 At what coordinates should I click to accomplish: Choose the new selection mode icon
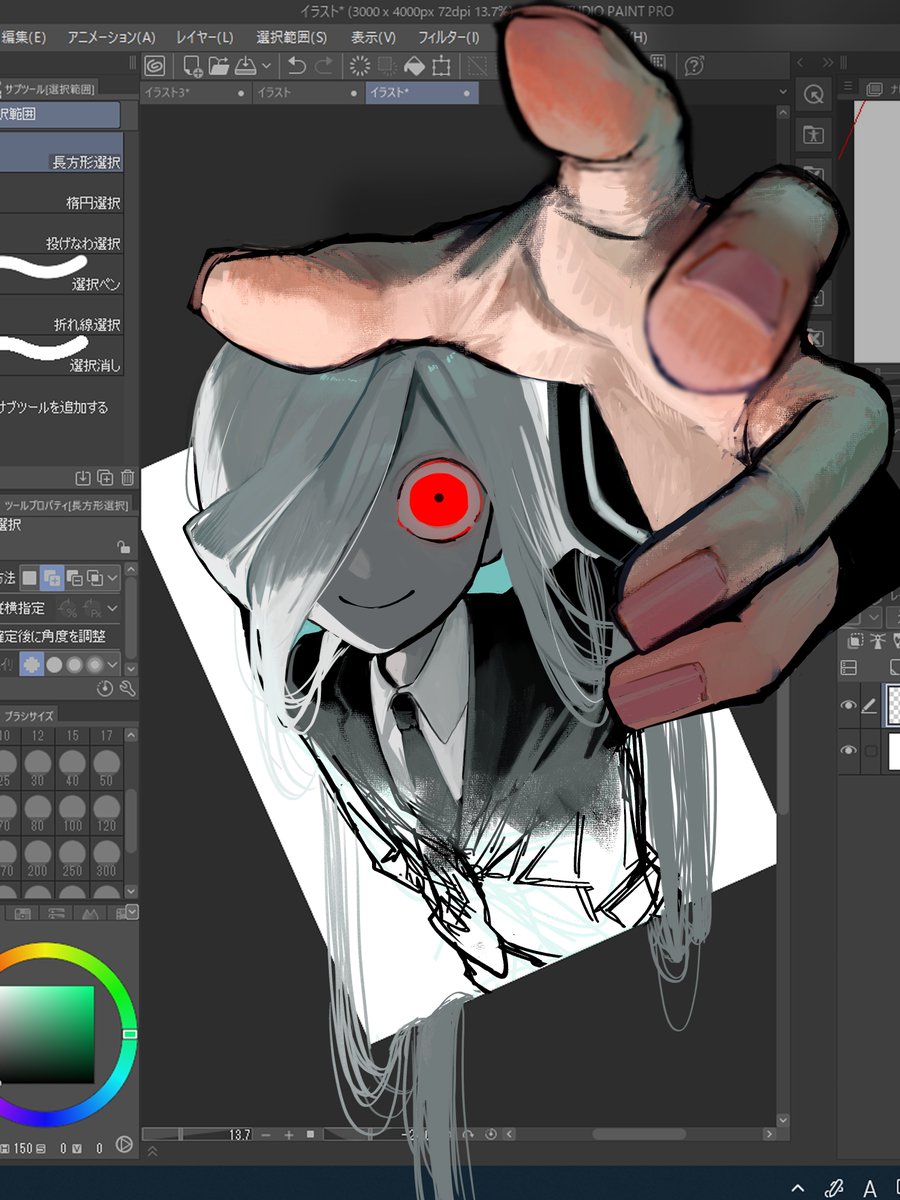click(30, 577)
